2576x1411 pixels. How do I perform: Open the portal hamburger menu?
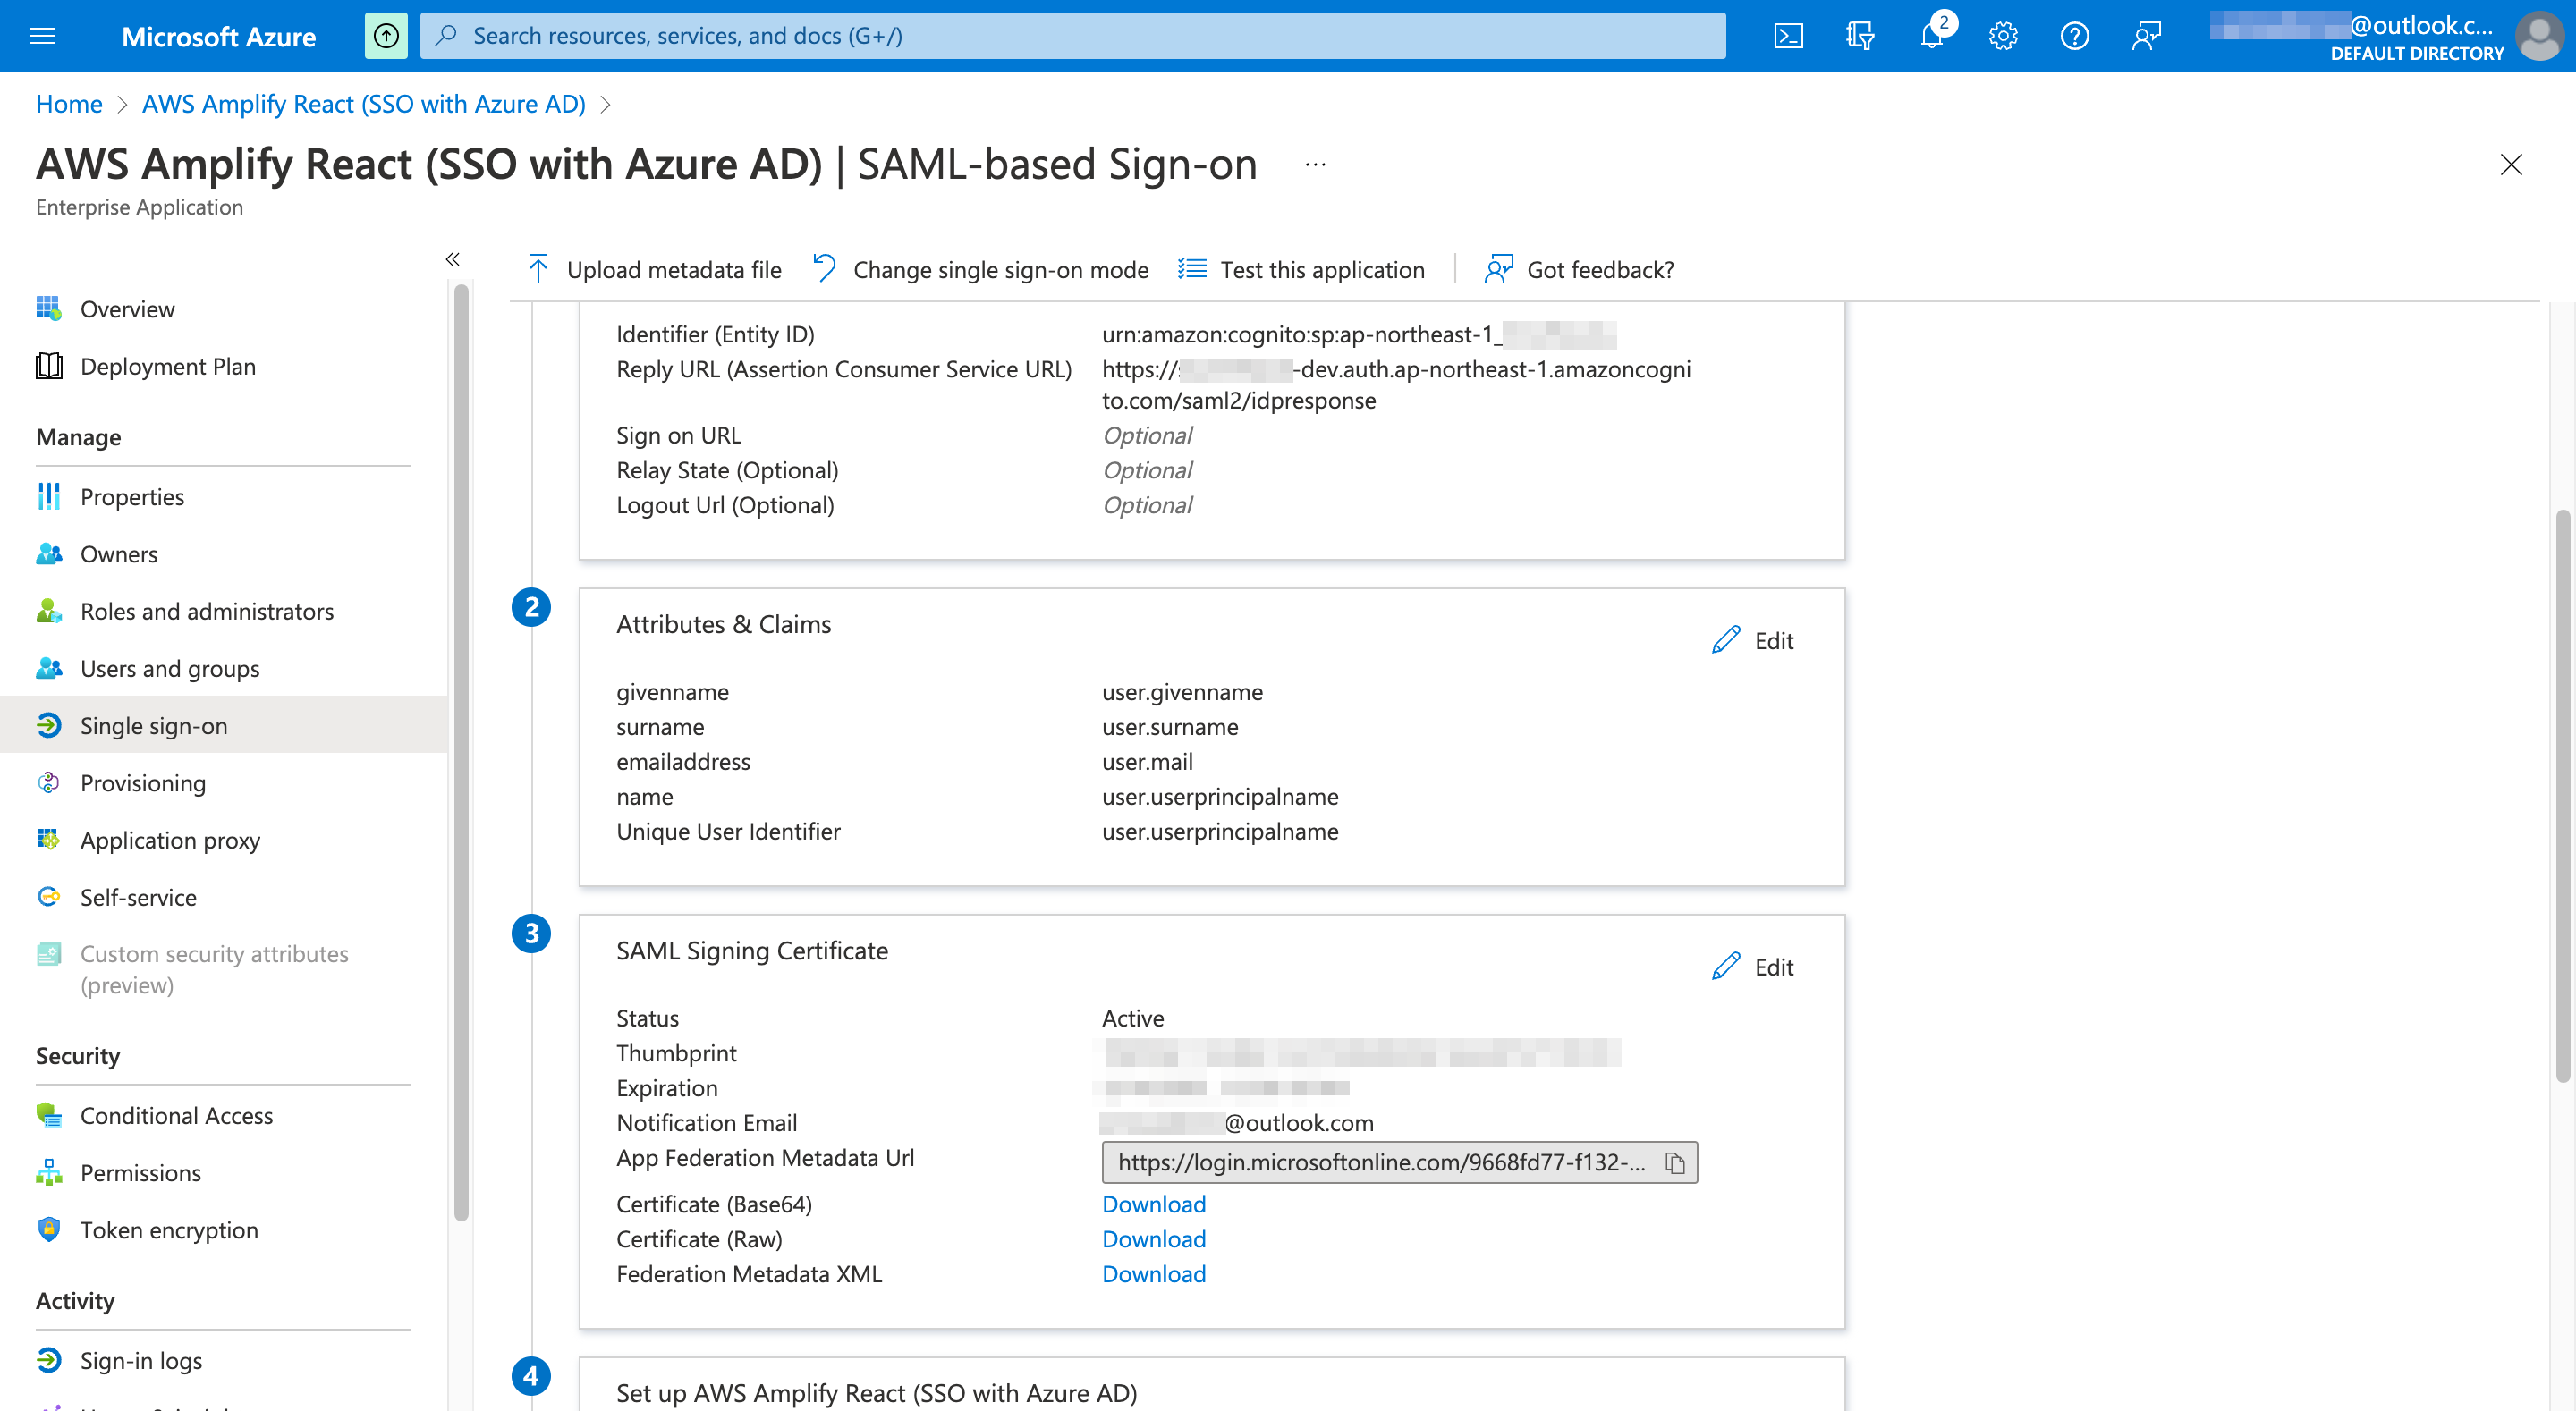click(42, 35)
